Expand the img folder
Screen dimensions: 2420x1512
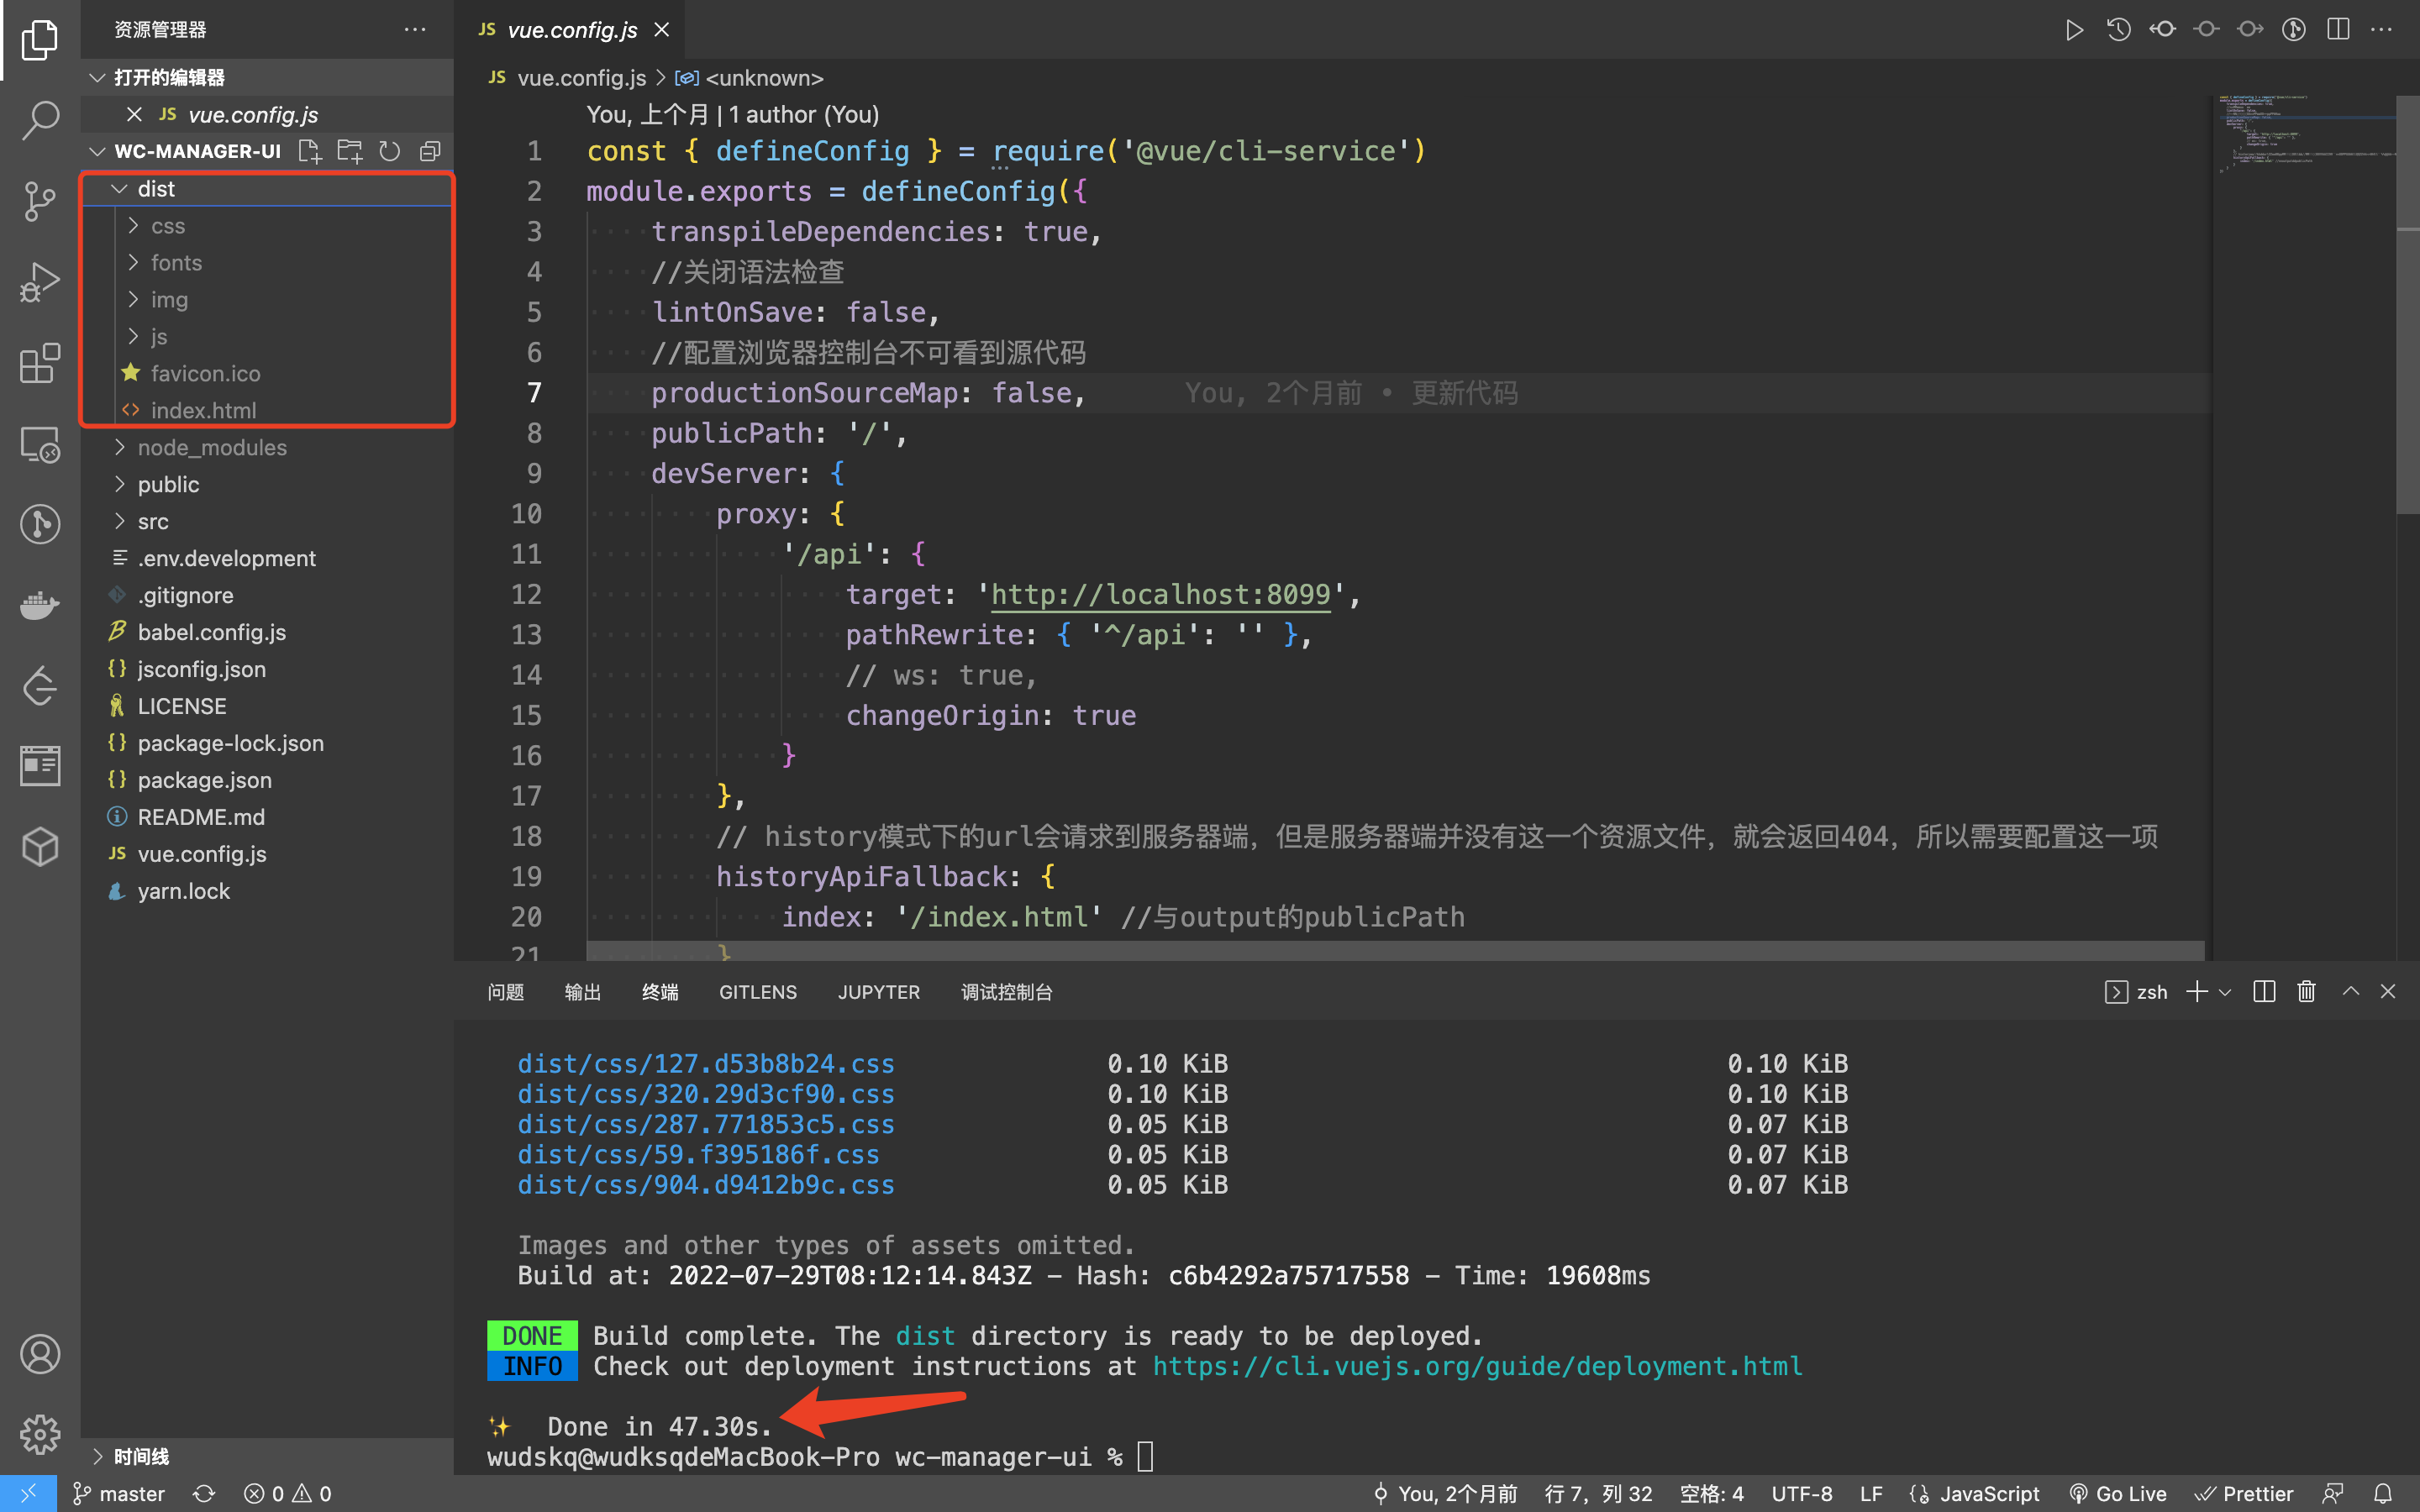tap(267, 300)
